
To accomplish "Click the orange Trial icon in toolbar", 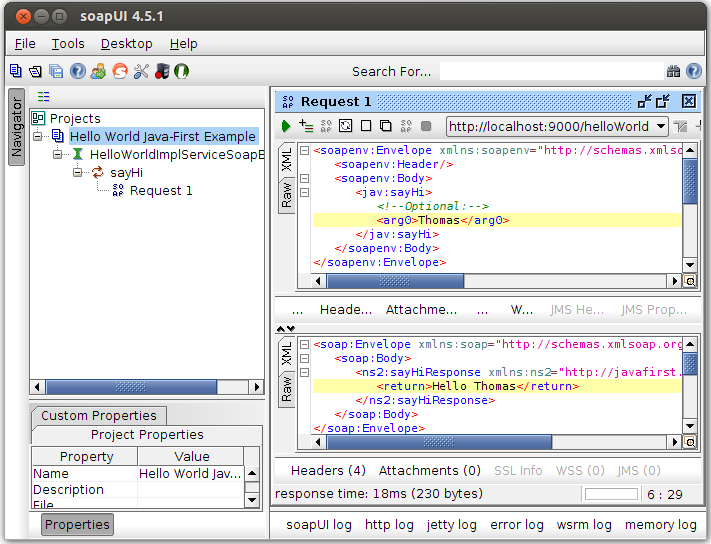I will tap(119, 71).
